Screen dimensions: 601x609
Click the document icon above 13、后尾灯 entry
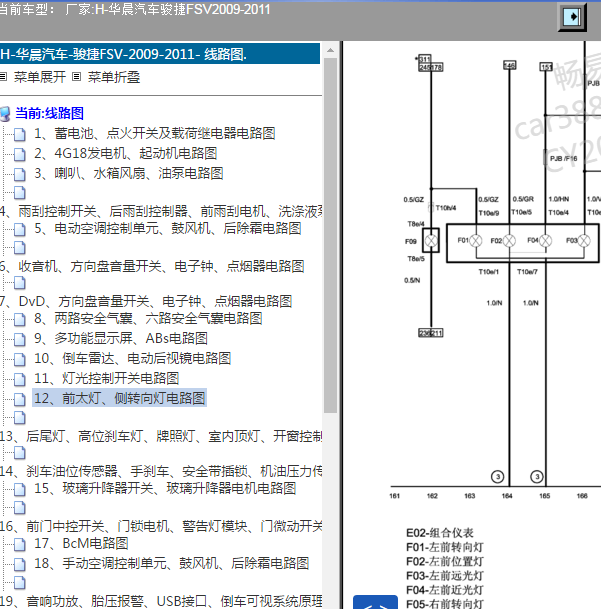coord(20,418)
